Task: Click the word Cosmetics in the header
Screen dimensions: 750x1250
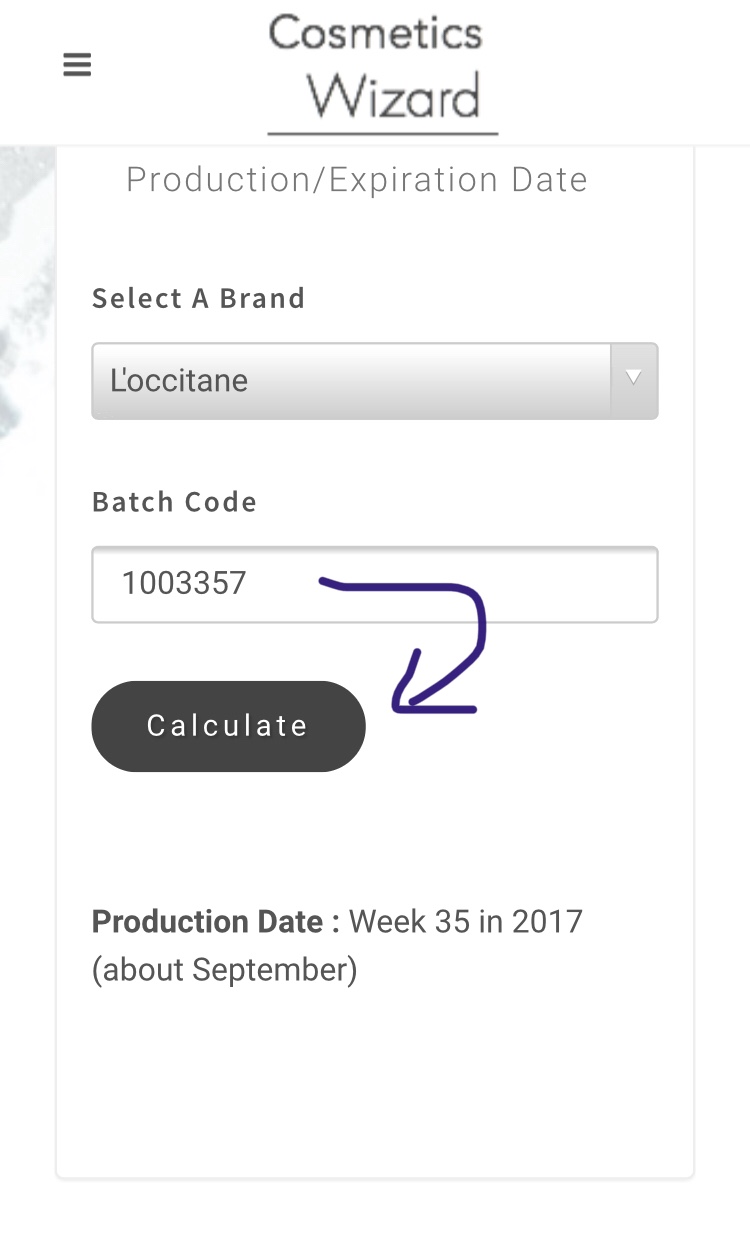Action: click(x=376, y=33)
